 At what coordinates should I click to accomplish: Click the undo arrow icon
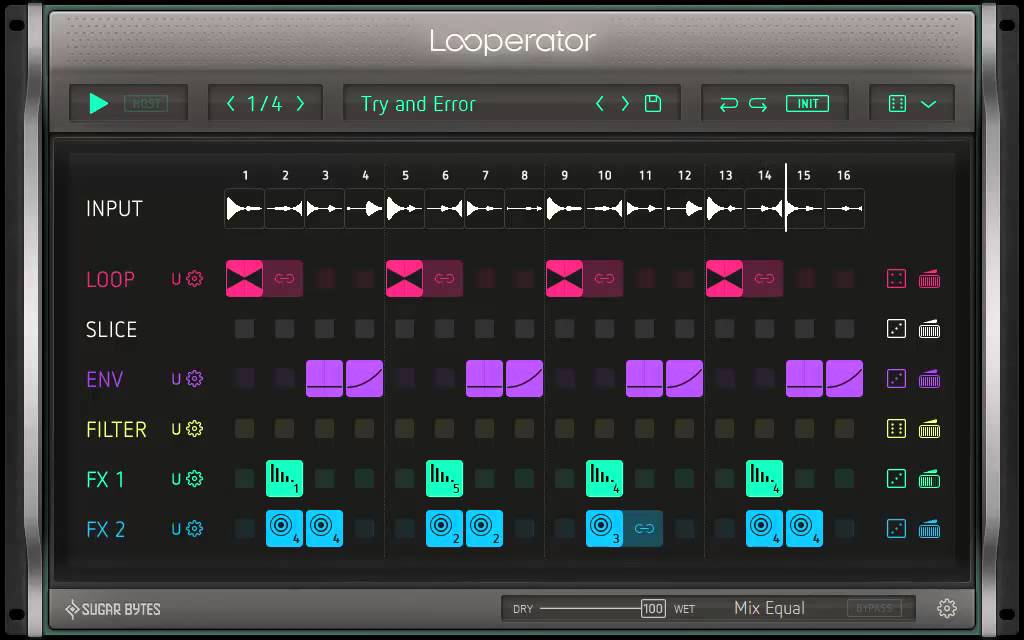tap(729, 104)
